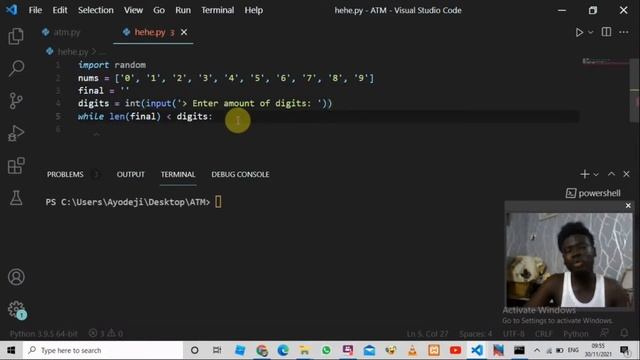Click the 'import random' code line

111,65
